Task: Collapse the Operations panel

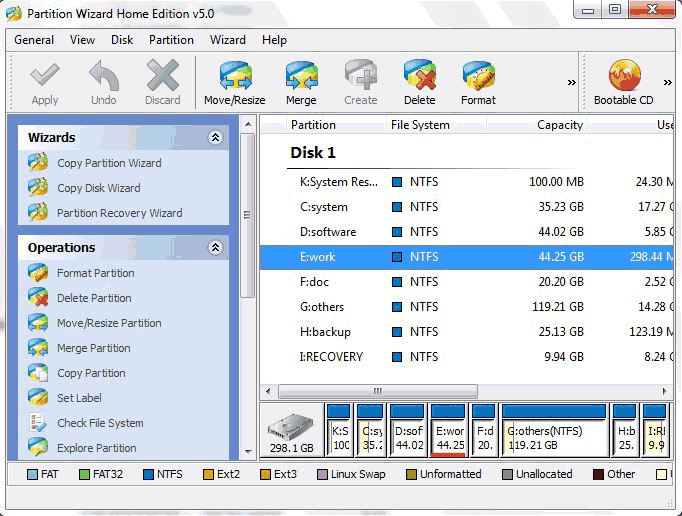Action: (215, 248)
